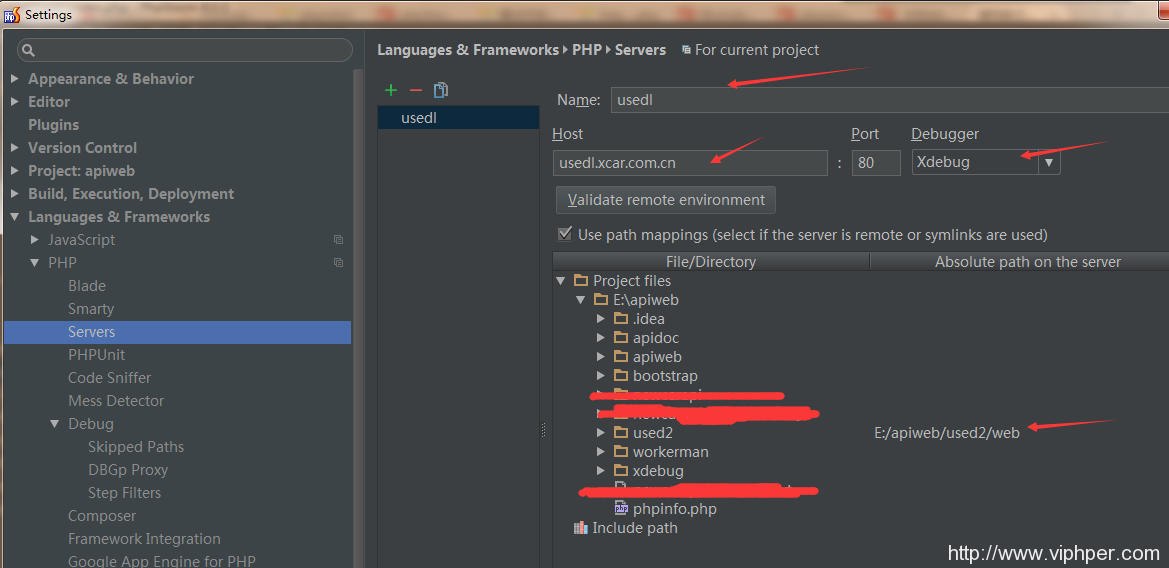Open Step Filters settings
The width and height of the screenshot is (1169, 568).
coord(125,493)
